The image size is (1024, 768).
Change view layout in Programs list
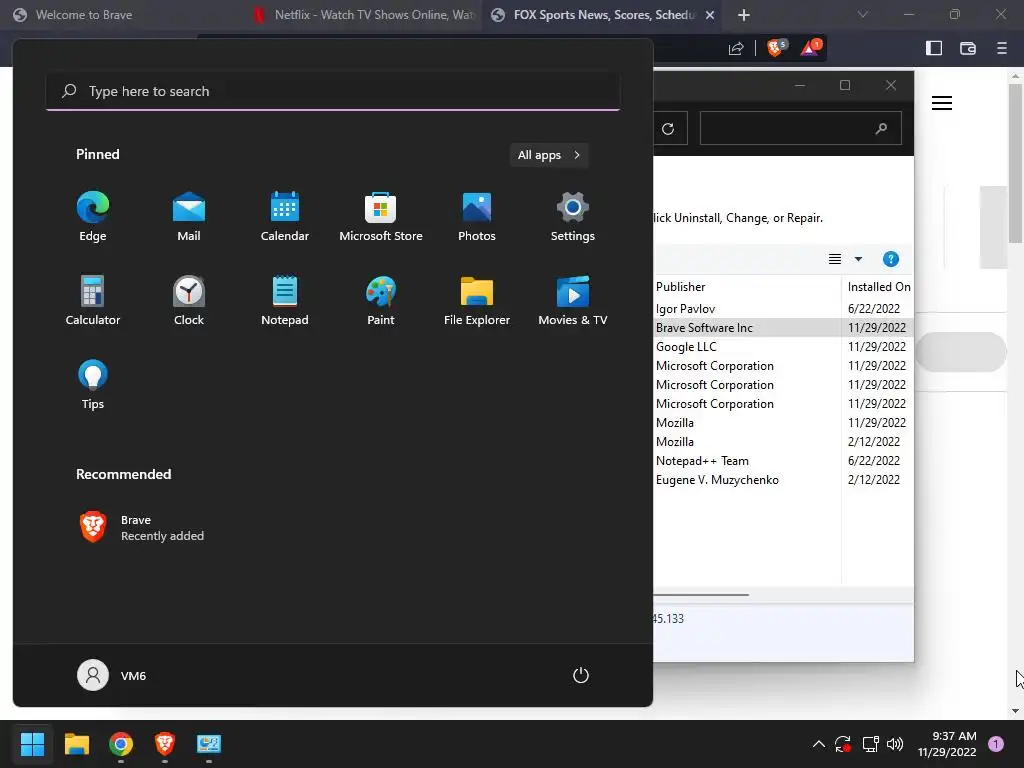pyautogui.click(x=835, y=259)
